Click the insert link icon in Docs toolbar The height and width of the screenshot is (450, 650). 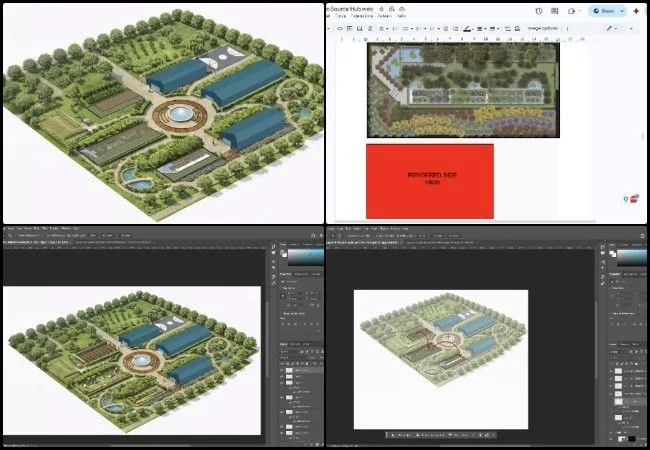[x=340, y=29]
